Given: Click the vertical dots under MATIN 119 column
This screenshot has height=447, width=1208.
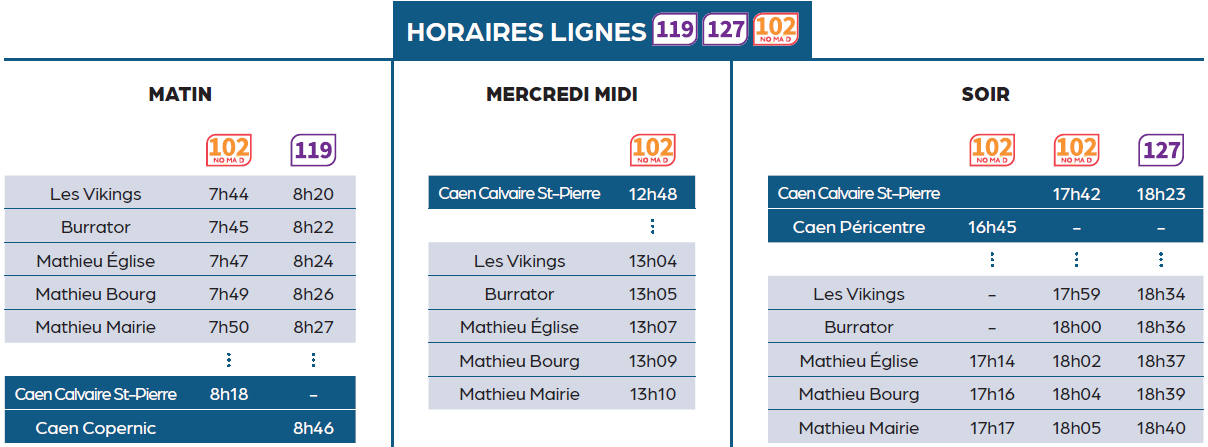Looking at the screenshot, I should click(313, 360).
